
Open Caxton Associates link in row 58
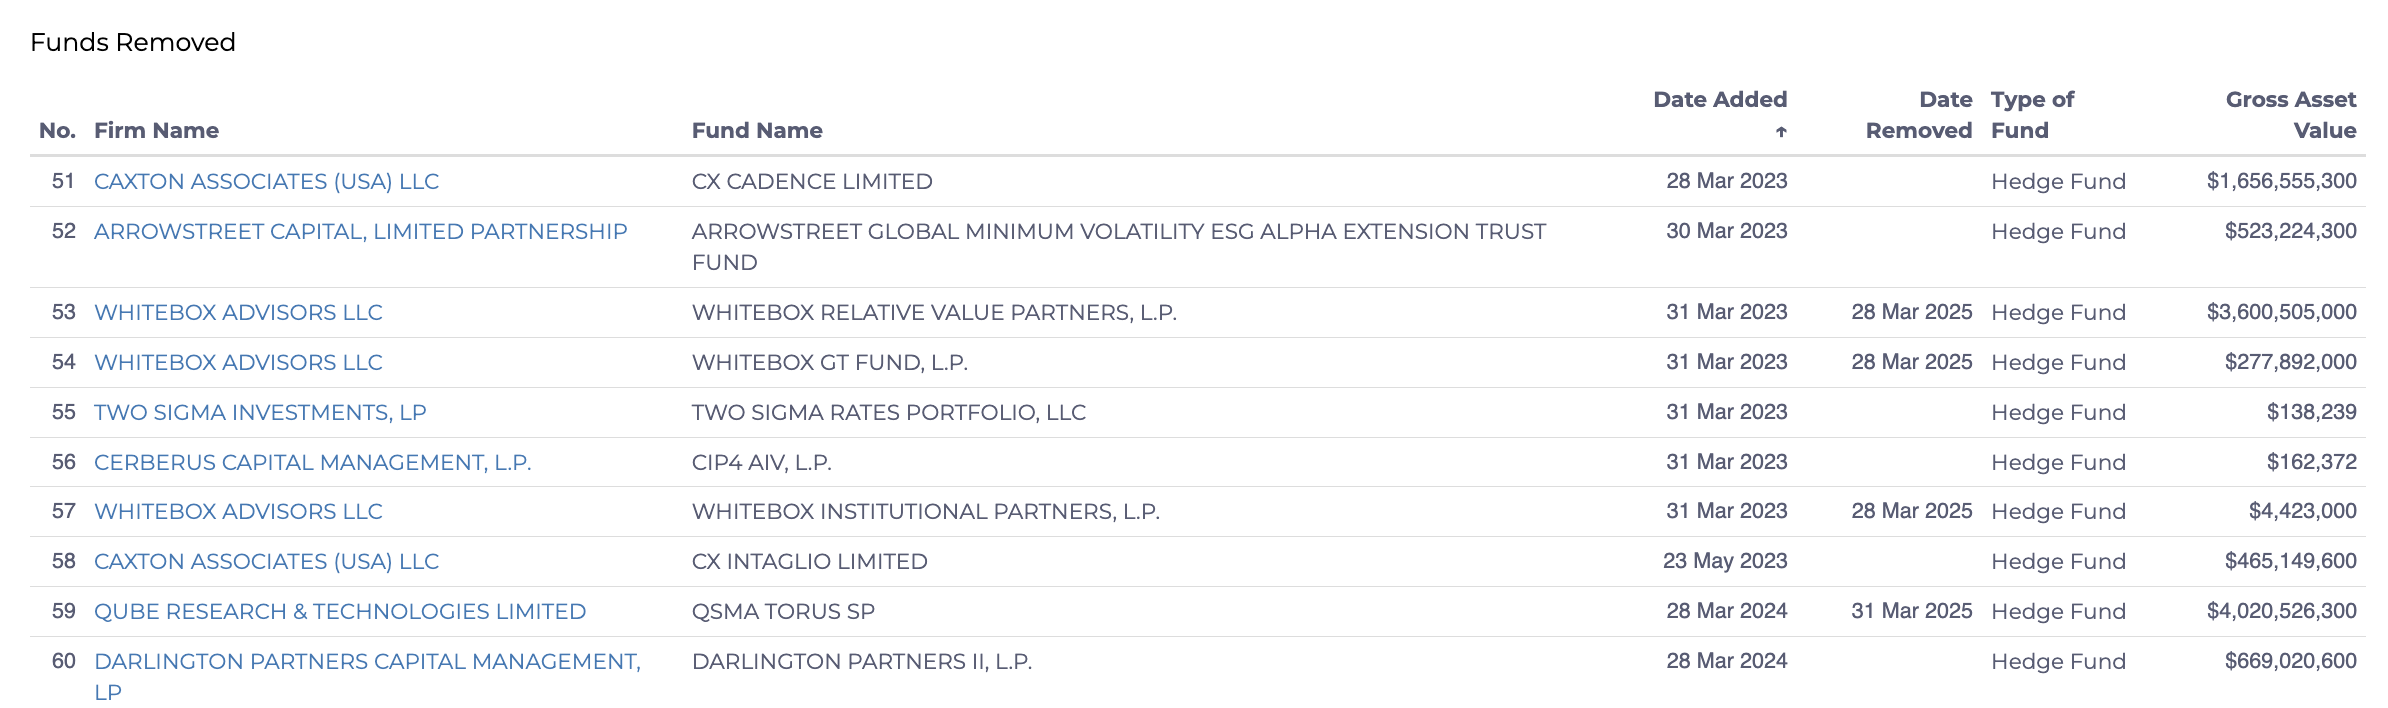[x=266, y=562]
